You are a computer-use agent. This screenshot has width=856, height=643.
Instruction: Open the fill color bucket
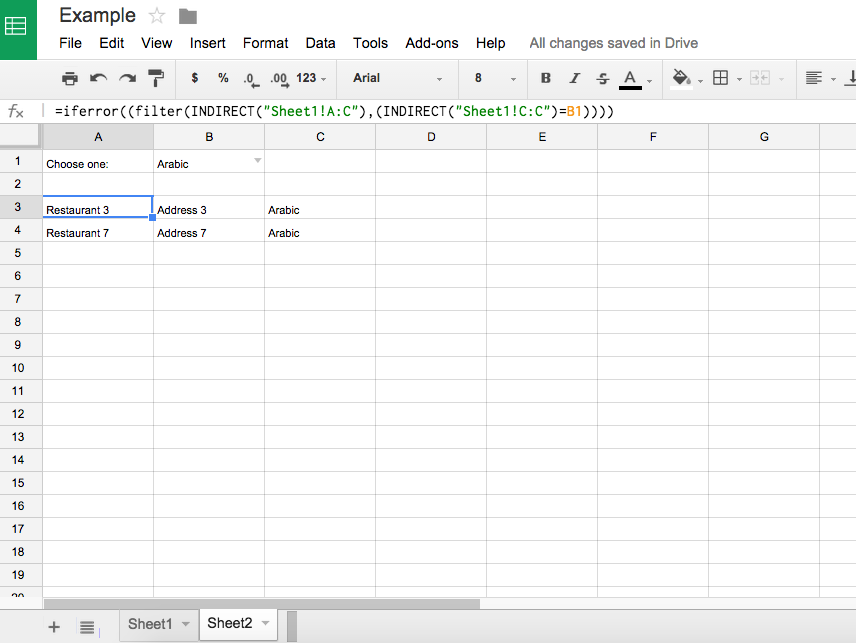[681, 79]
